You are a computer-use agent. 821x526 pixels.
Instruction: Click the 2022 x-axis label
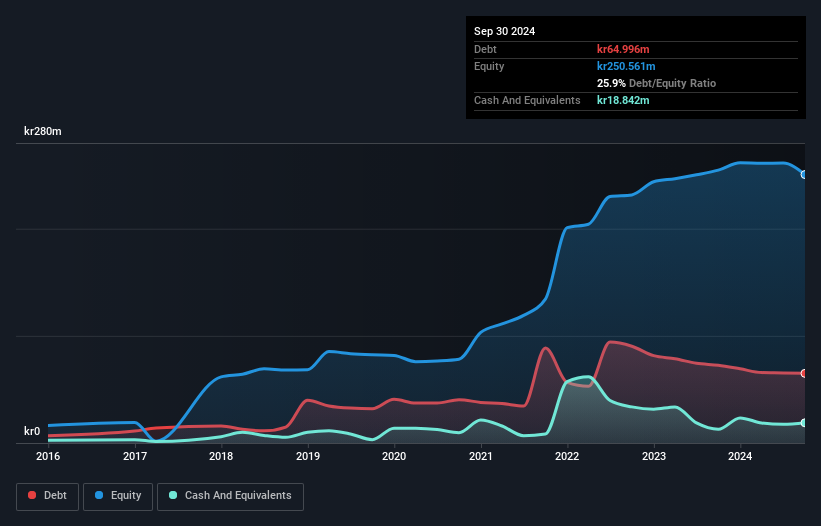point(567,456)
